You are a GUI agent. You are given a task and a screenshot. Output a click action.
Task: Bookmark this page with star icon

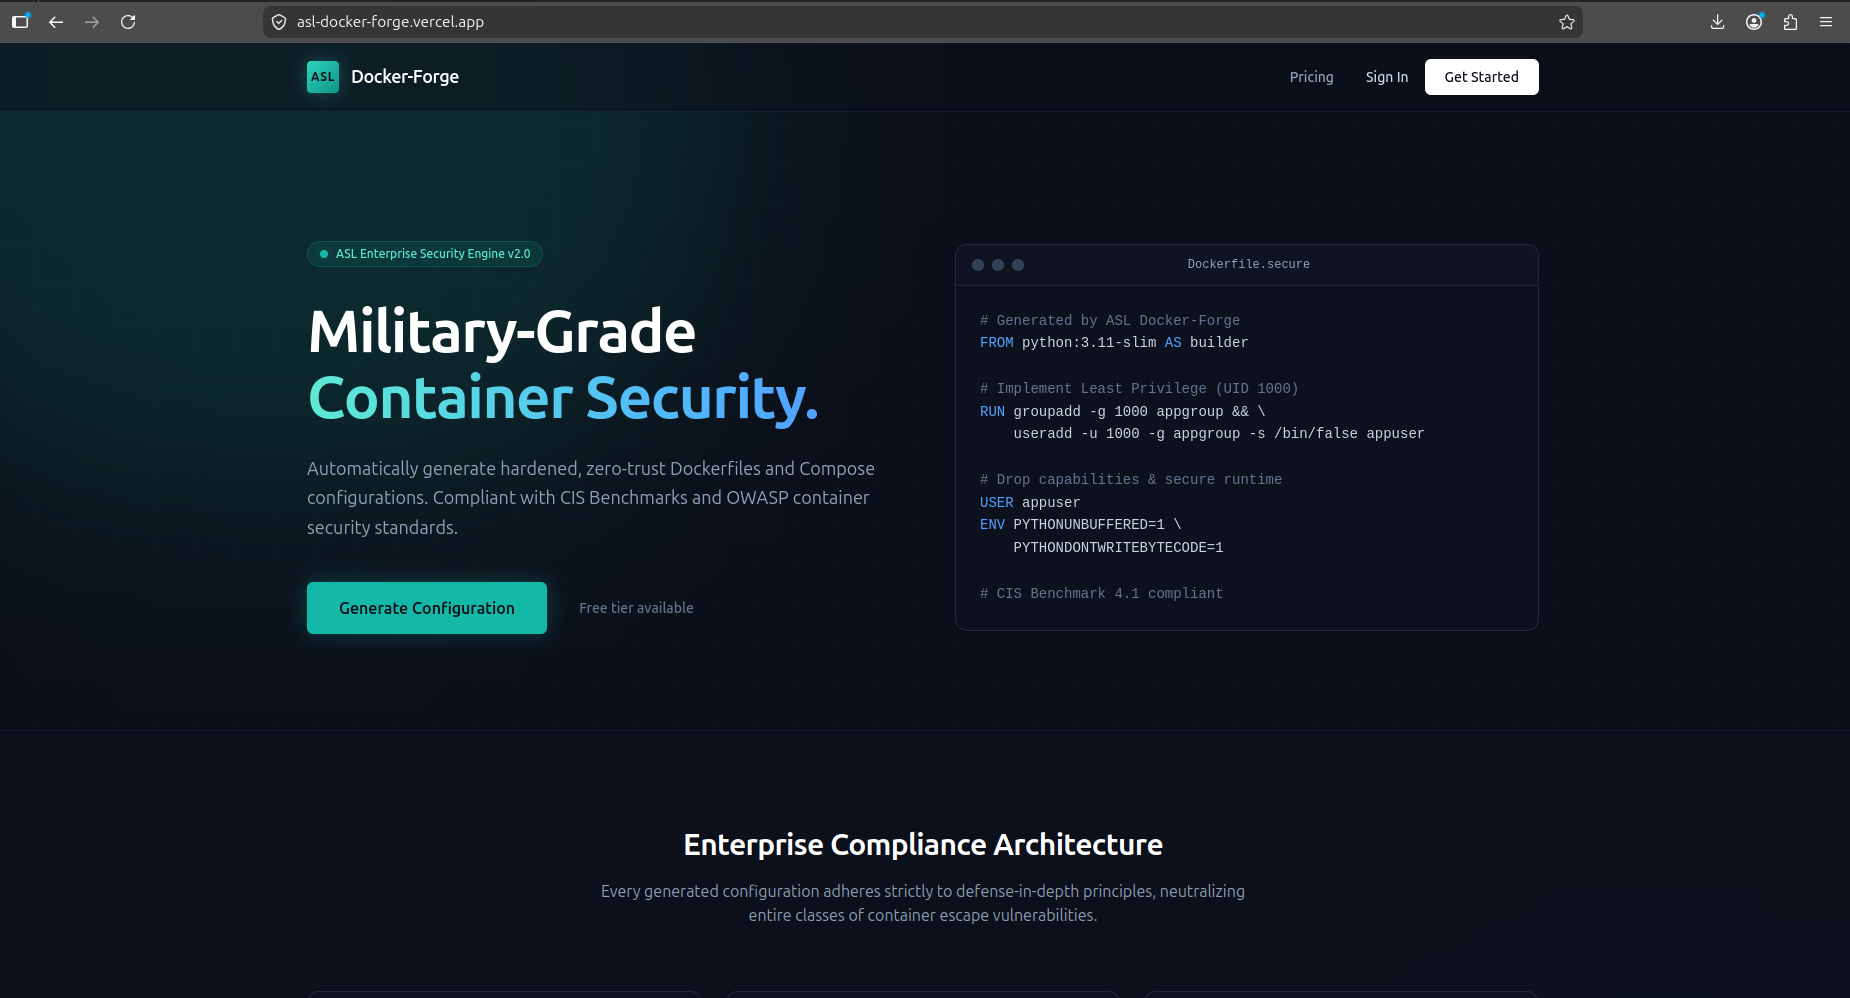[x=1567, y=22]
